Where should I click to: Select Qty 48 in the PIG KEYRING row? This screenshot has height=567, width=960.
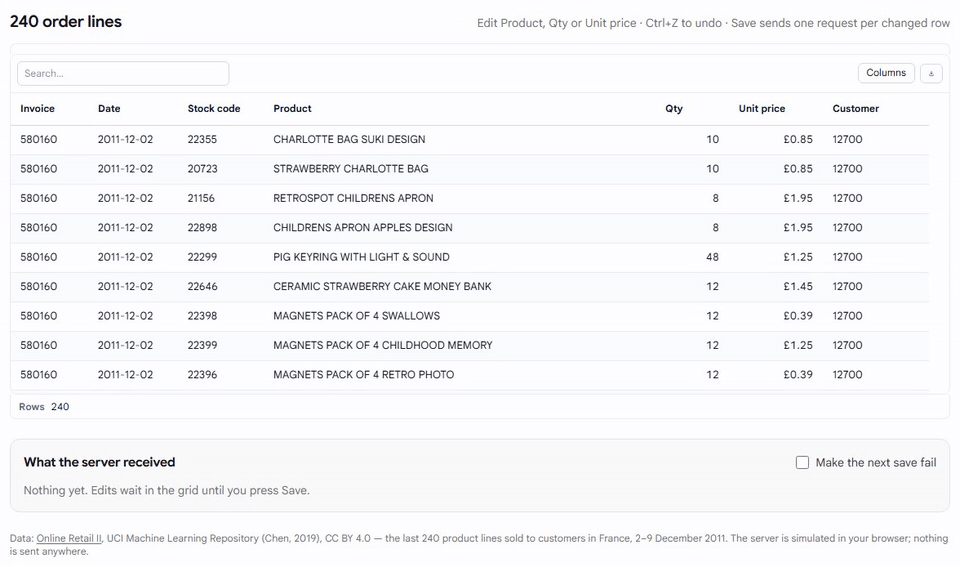712,257
